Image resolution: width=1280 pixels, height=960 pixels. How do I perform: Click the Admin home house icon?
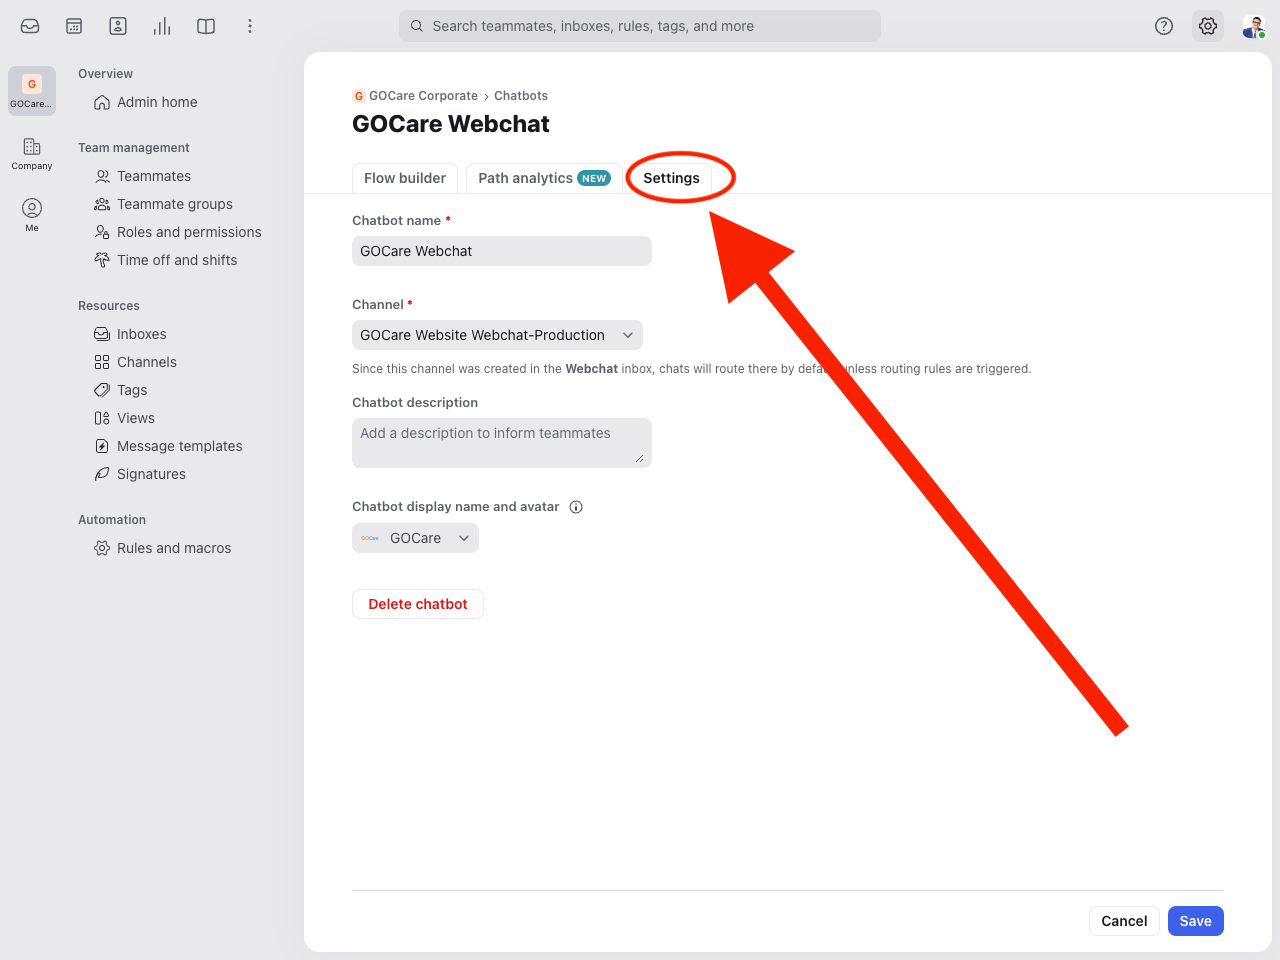point(102,102)
